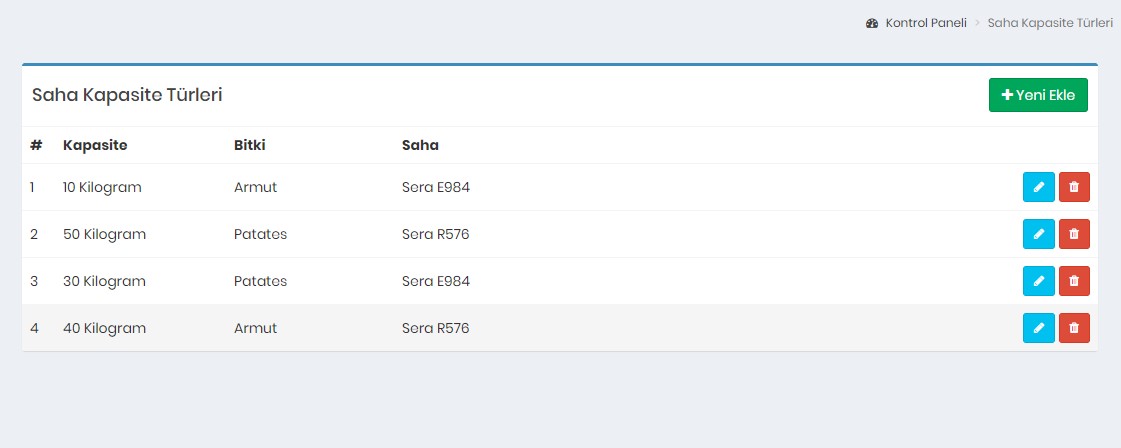Edit the 10 Kilogram Armut row

point(1038,187)
